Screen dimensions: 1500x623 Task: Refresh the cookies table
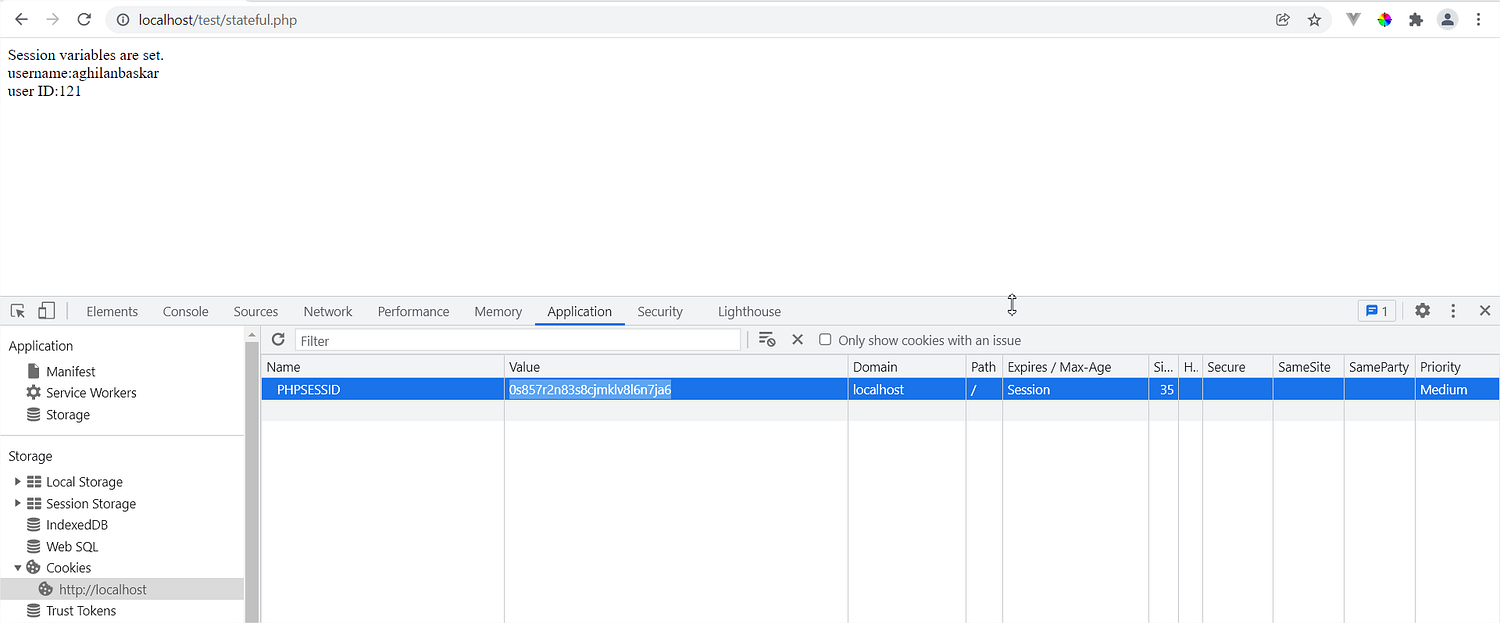coord(278,340)
